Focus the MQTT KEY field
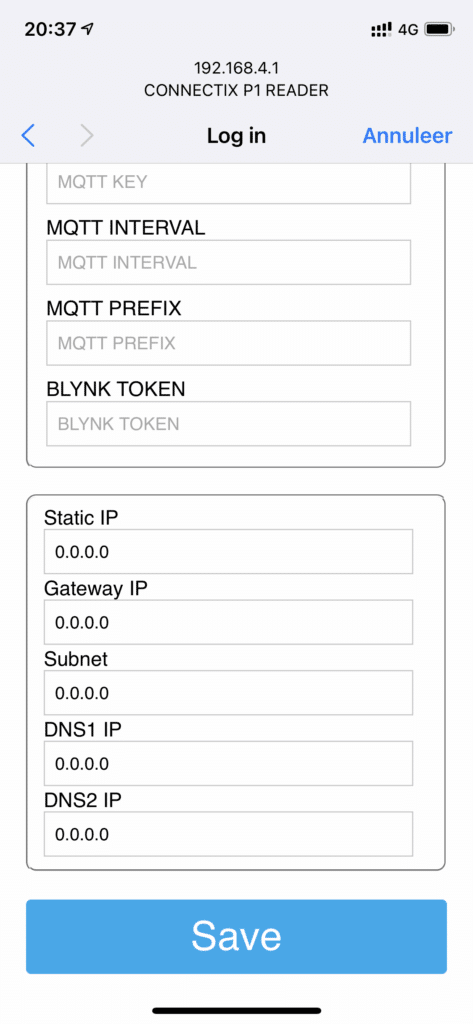This screenshot has width=473, height=1024. (229, 182)
